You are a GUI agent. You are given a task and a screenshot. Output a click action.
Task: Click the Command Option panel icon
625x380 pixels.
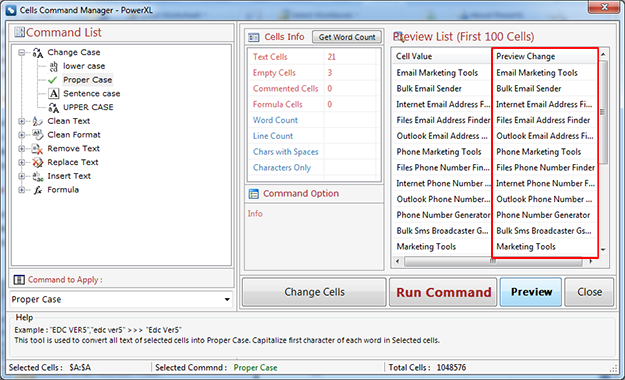(x=254, y=194)
